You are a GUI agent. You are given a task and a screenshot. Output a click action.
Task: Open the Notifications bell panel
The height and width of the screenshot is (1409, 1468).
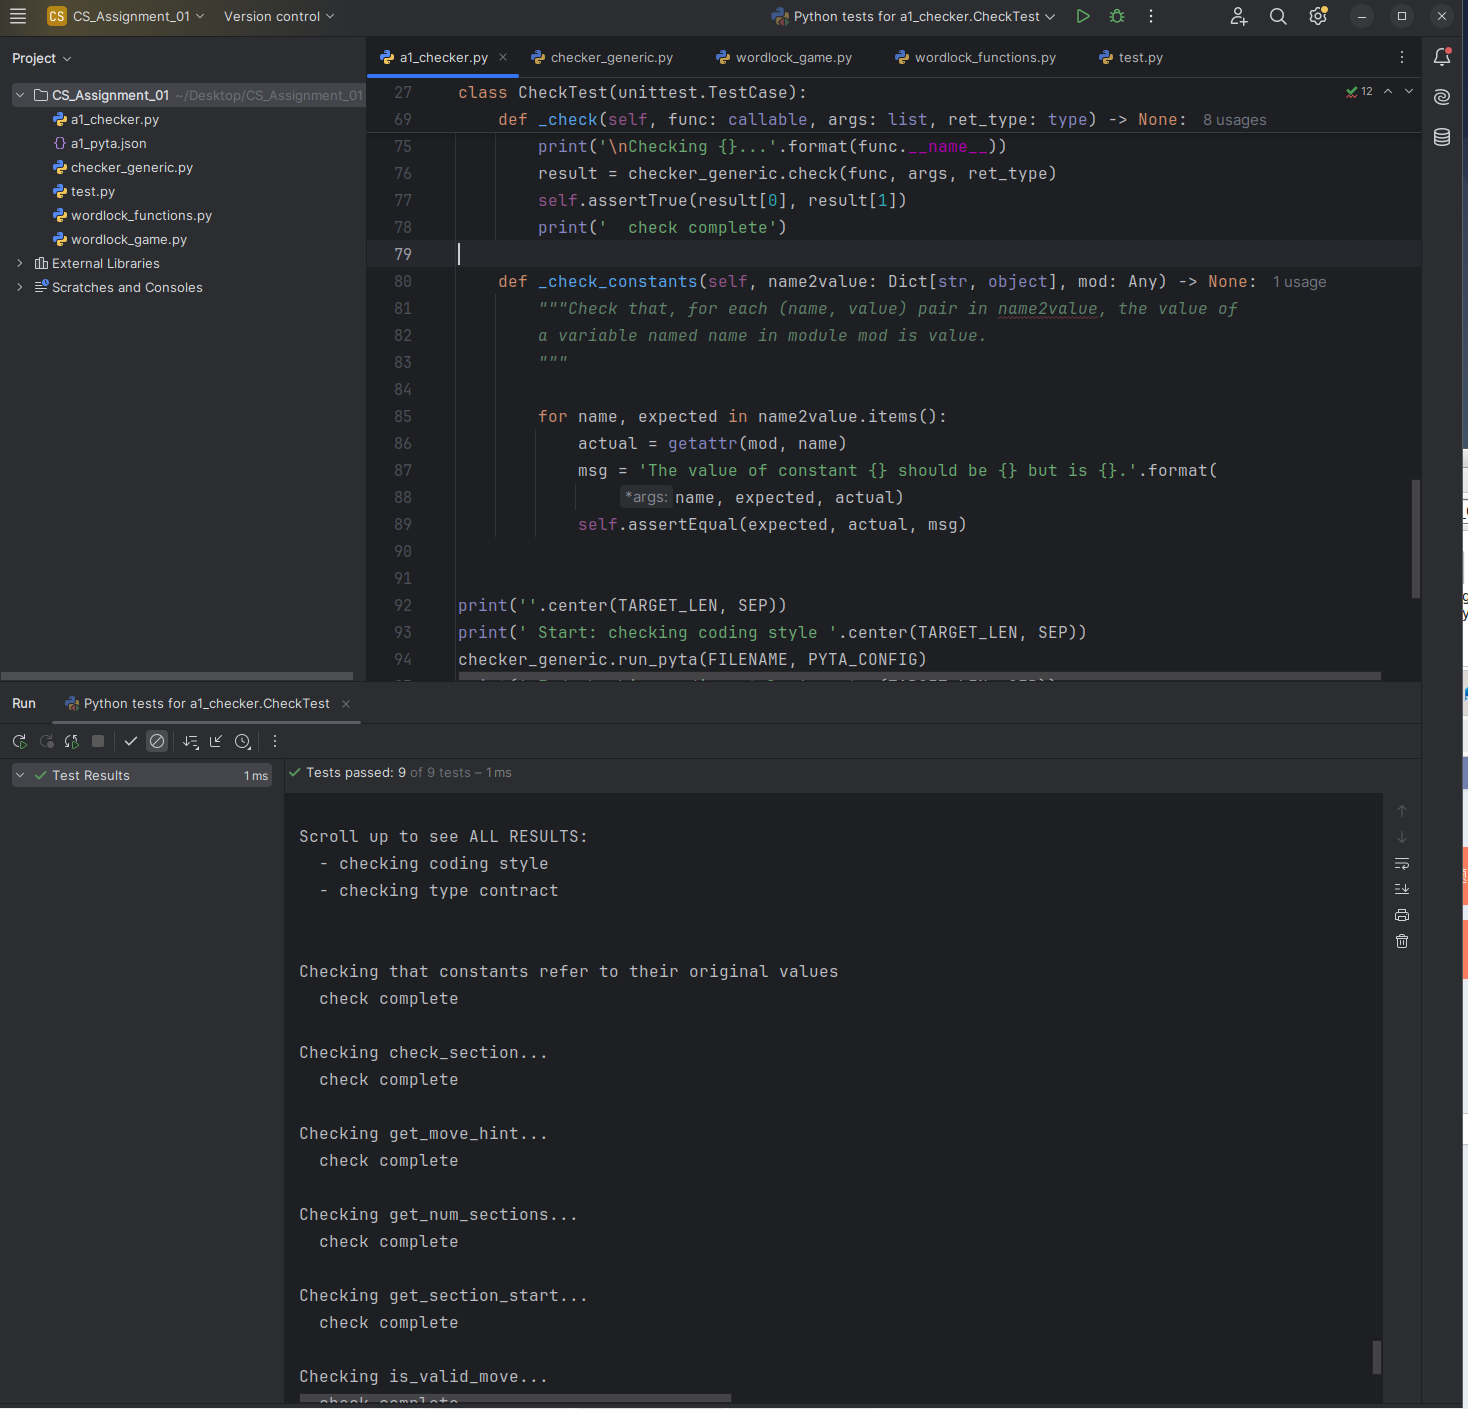point(1442,57)
